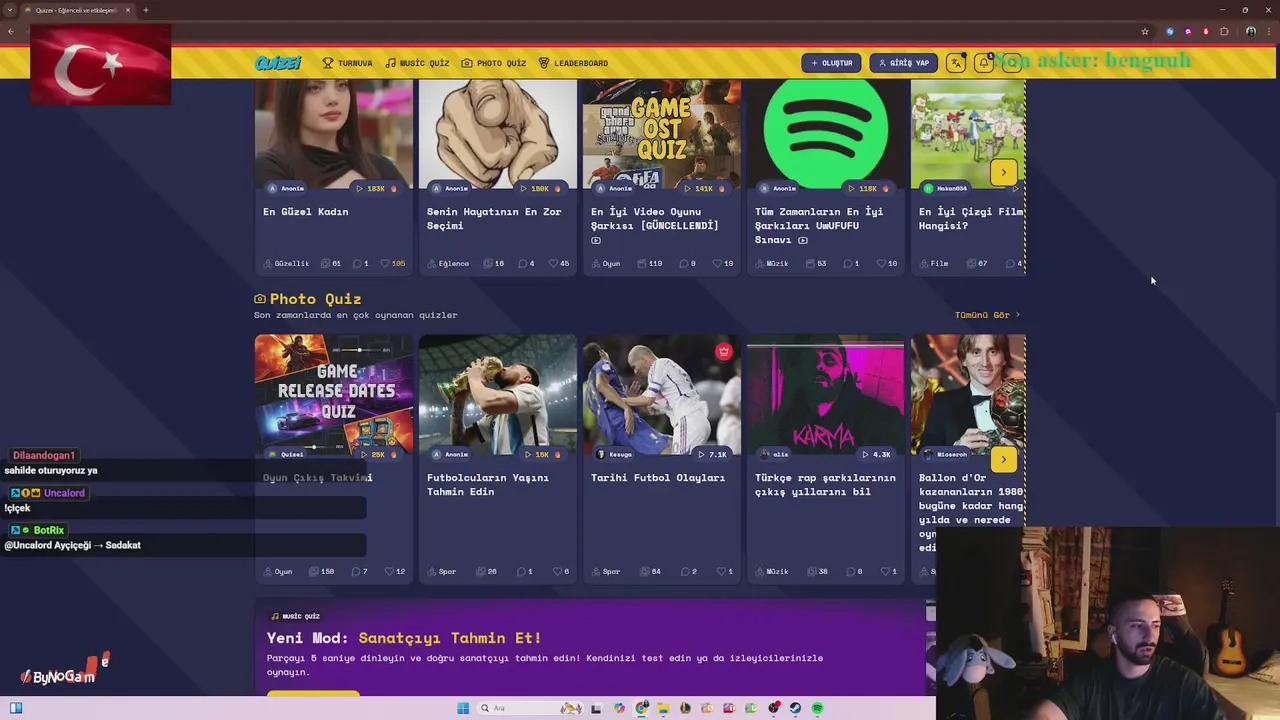Open Spotify from the taskbar
The image size is (1280, 720).
point(817,708)
